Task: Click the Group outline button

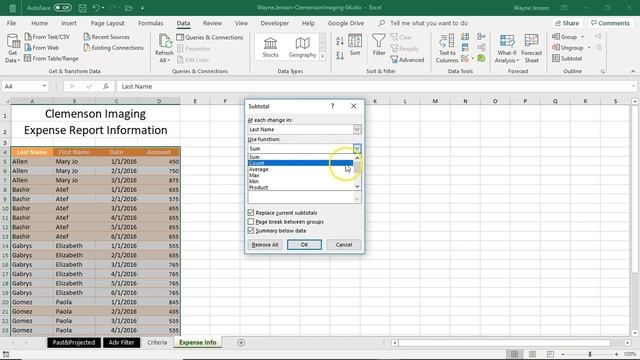Action: pos(568,37)
